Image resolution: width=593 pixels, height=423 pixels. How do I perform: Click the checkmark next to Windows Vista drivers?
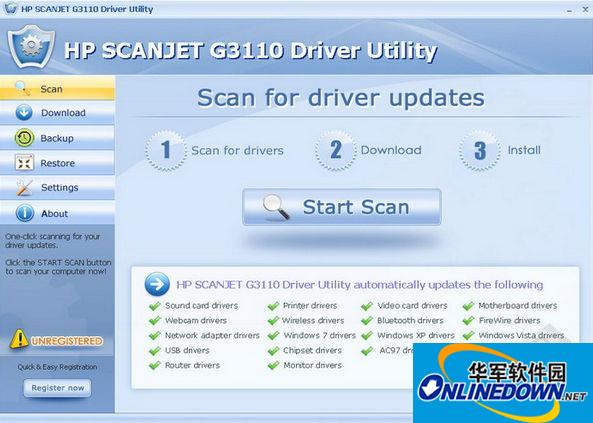coord(468,336)
